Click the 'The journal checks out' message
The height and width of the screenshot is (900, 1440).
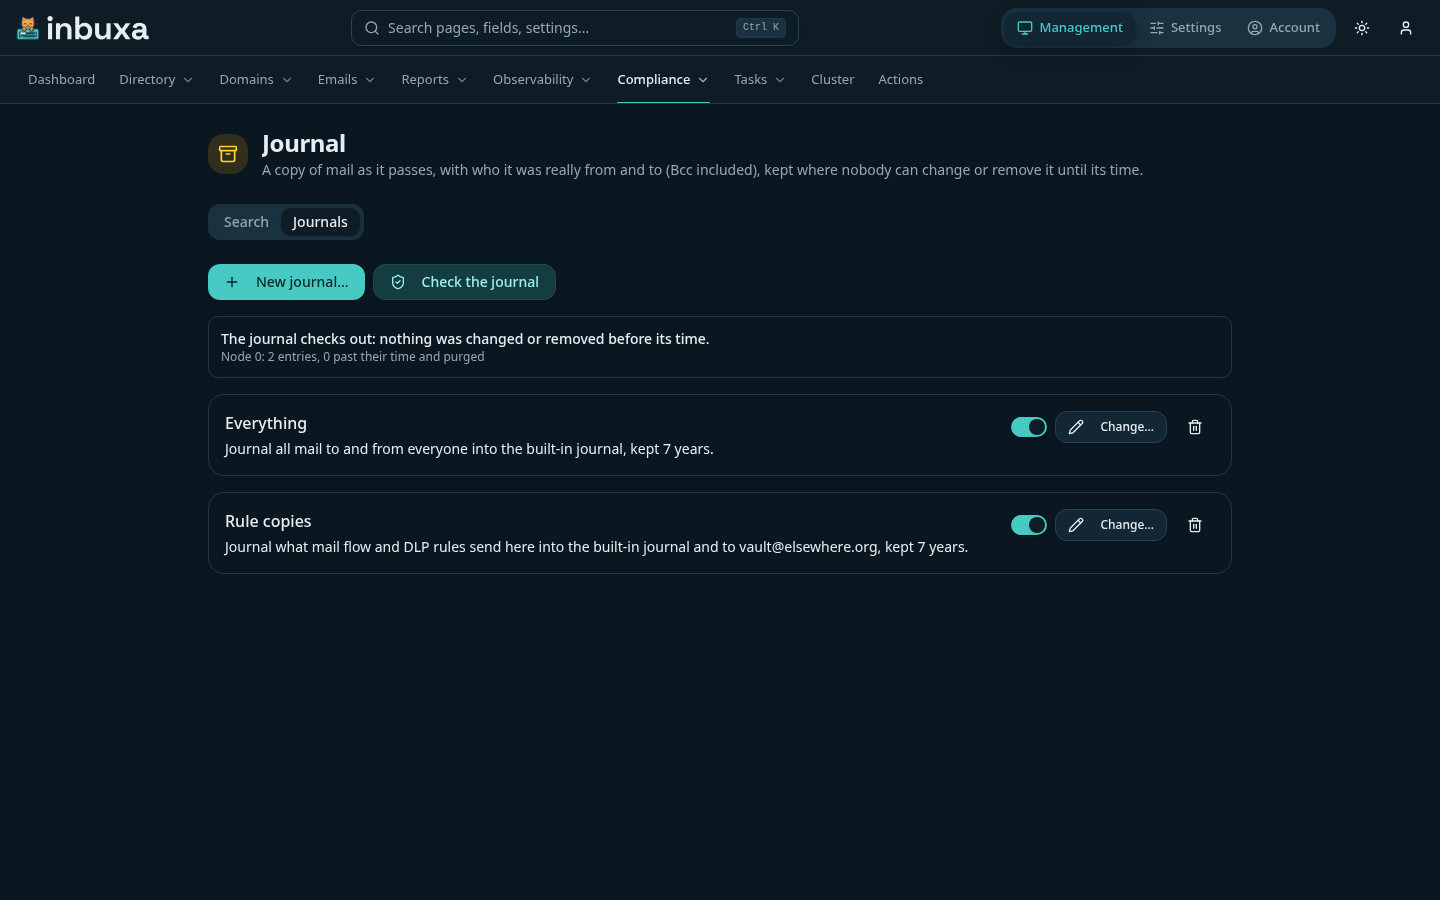pos(465,339)
